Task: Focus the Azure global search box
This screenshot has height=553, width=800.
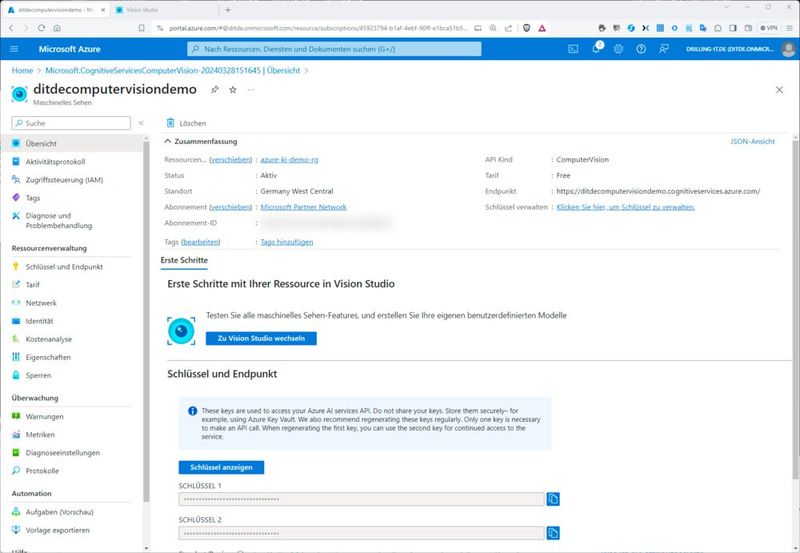Action: pyautogui.click(x=334, y=49)
